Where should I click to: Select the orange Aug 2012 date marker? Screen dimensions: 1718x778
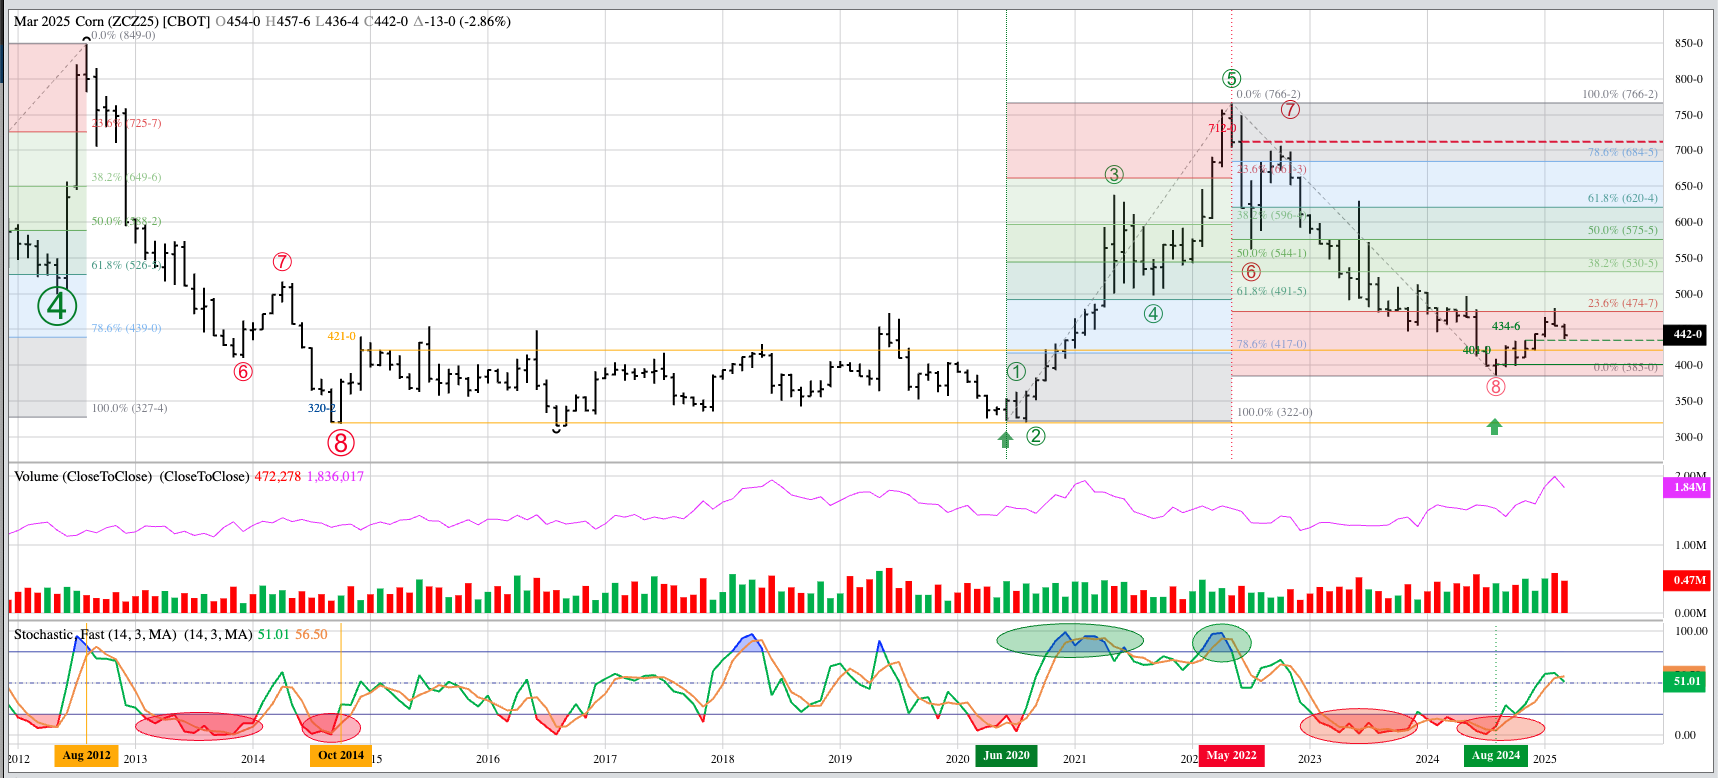click(x=87, y=756)
